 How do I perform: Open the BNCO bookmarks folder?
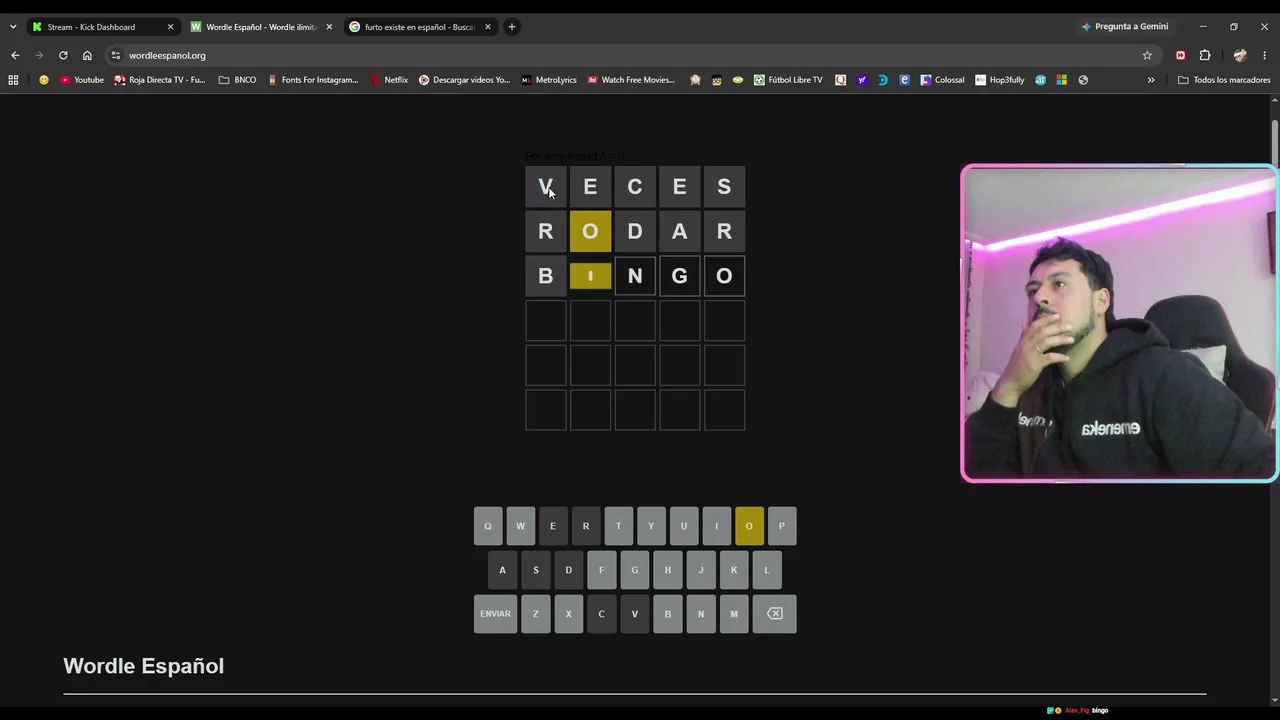(x=237, y=80)
